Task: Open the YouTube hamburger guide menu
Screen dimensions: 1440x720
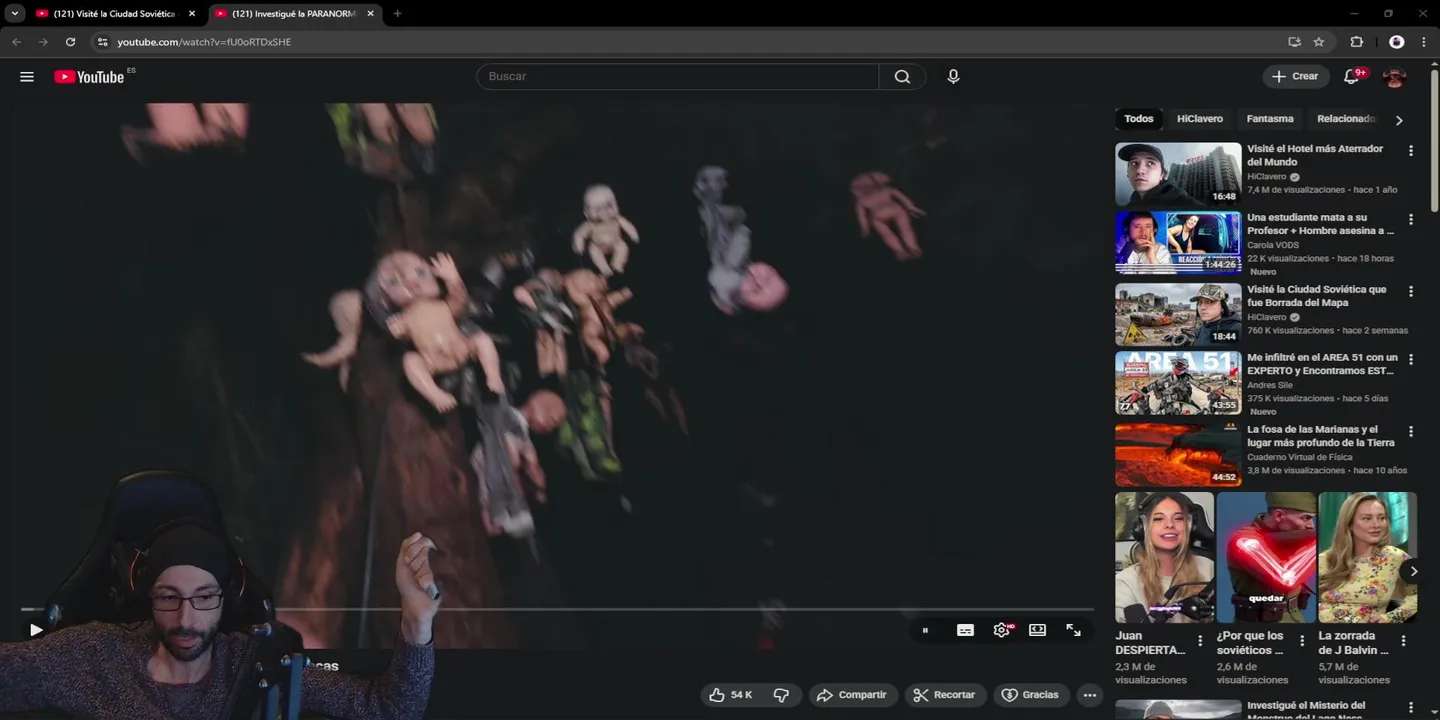Action: tap(27, 77)
